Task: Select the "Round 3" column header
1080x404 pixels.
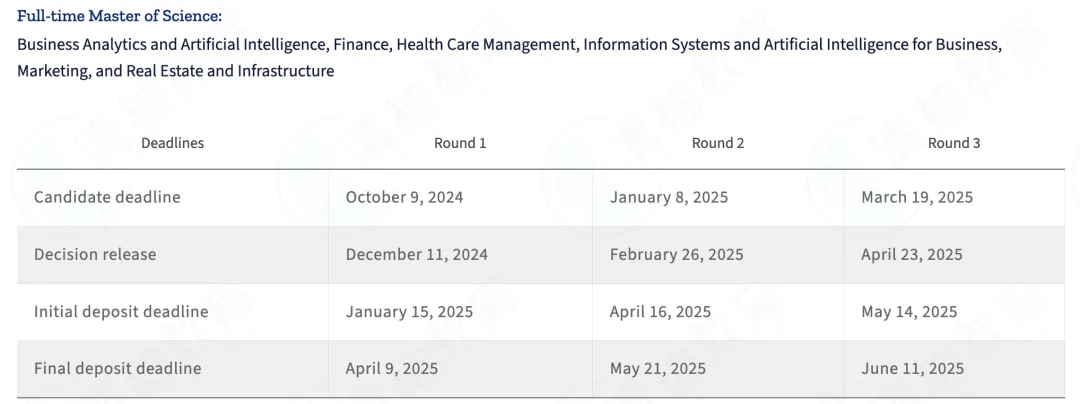Action: [x=954, y=143]
